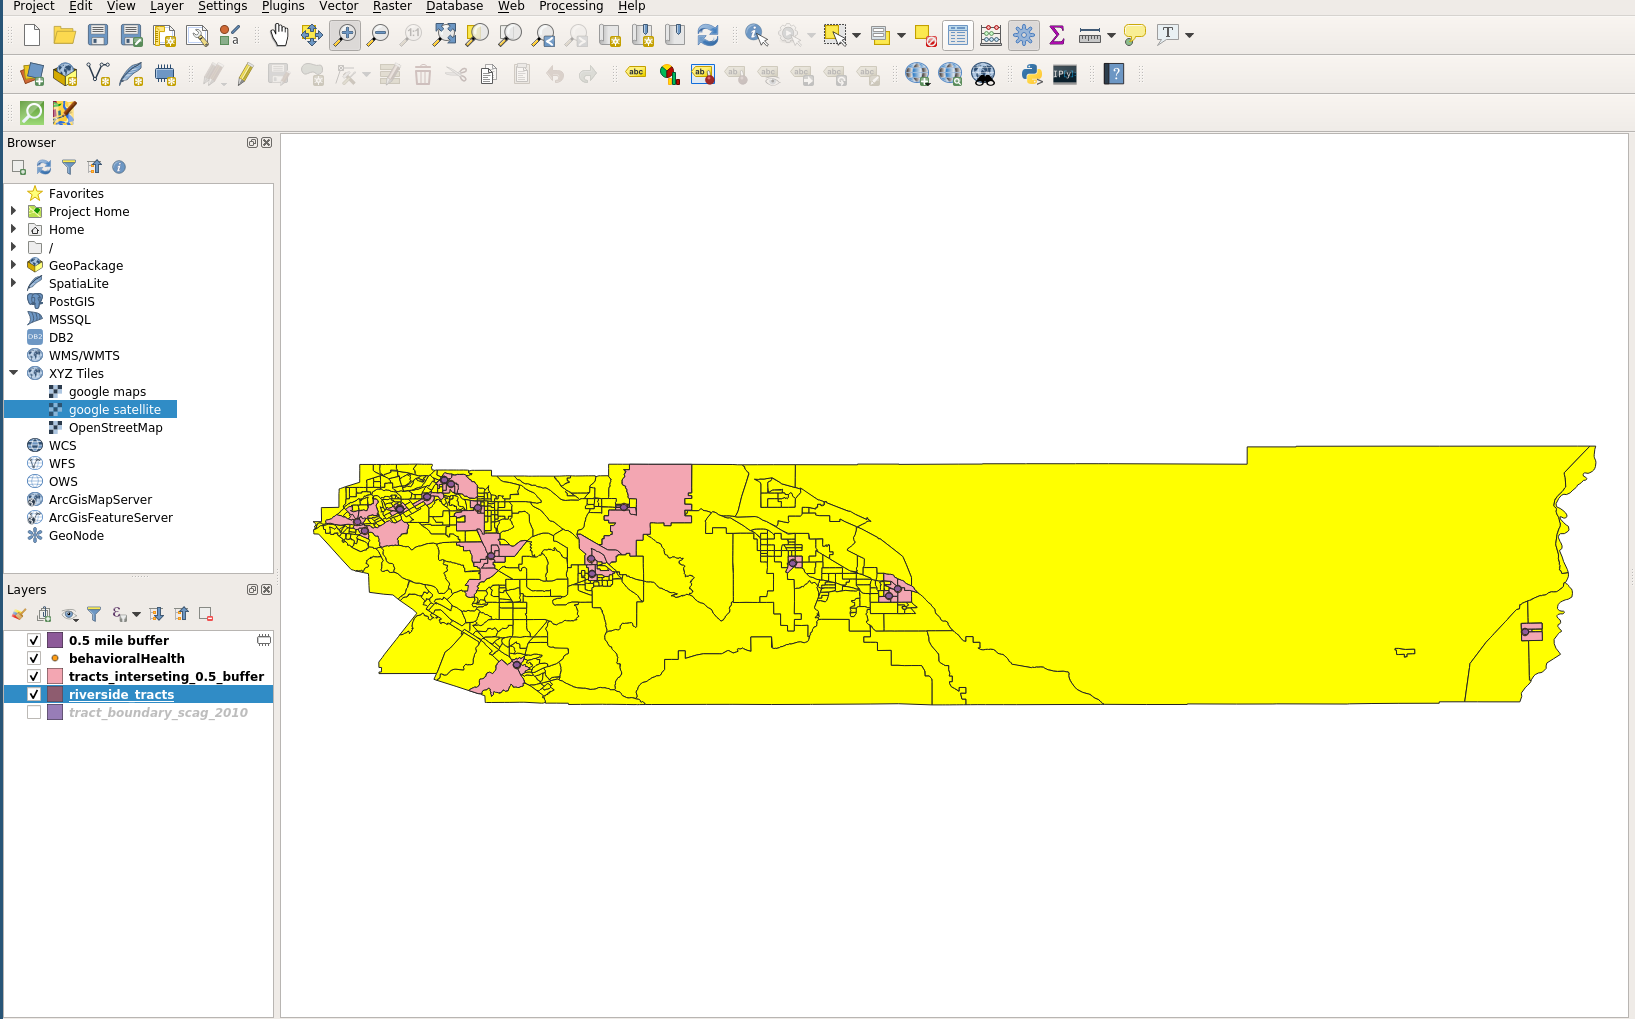The image size is (1635, 1019).
Task: Open the Python console
Action: 1032,74
